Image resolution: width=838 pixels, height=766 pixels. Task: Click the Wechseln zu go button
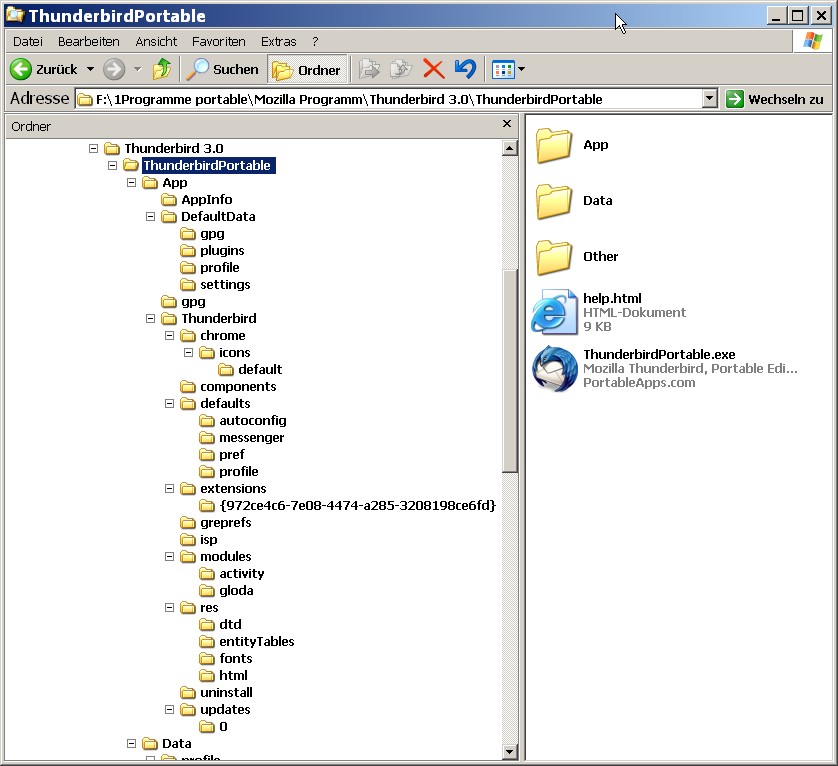point(776,99)
